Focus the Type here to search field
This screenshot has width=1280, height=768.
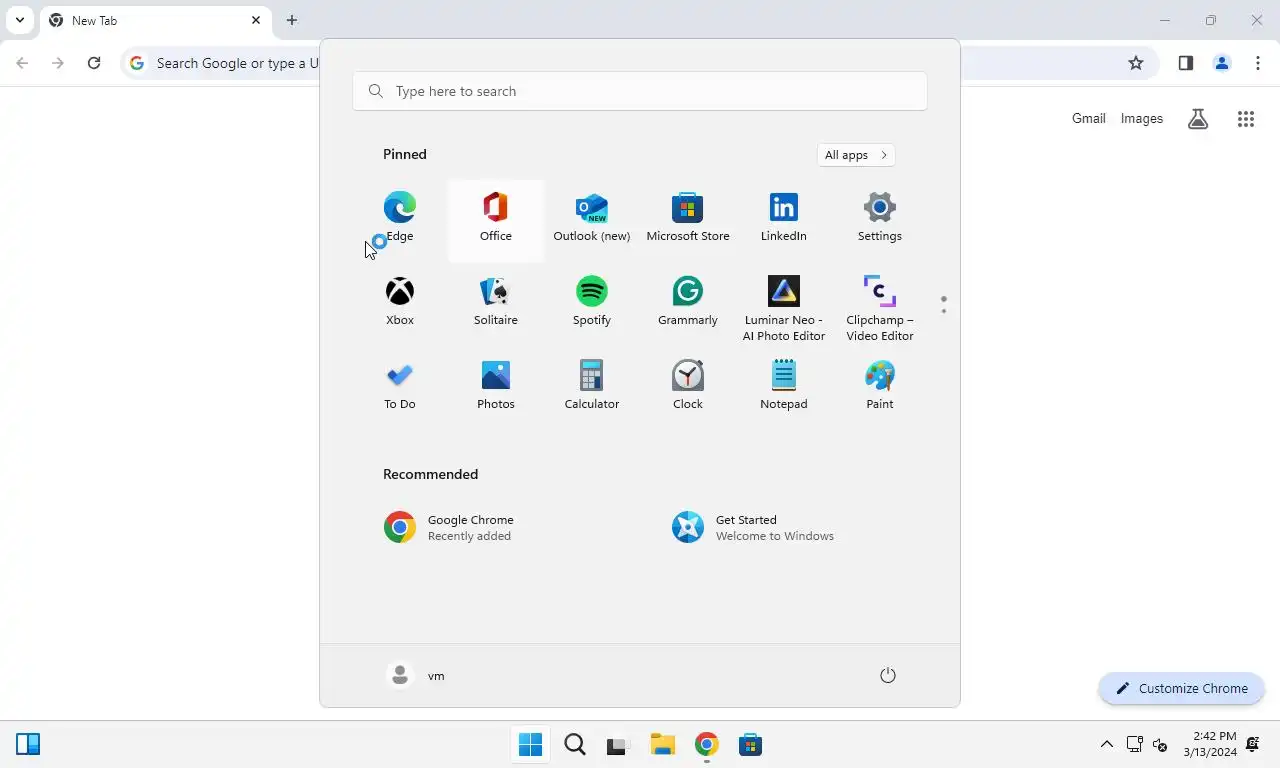click(x=640, y=91)
